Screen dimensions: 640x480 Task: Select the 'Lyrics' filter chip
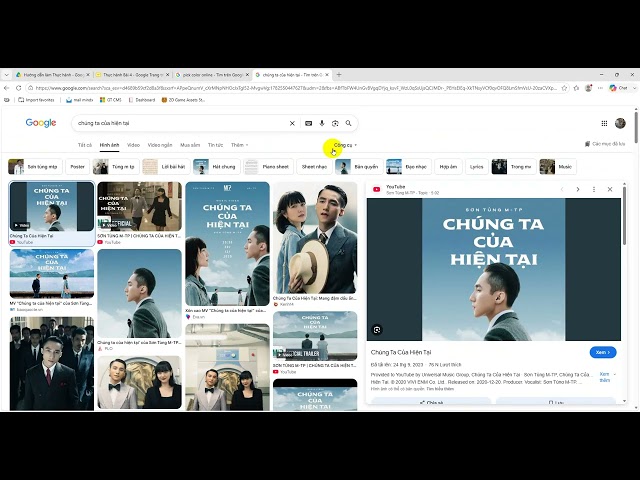pos(476,167)
